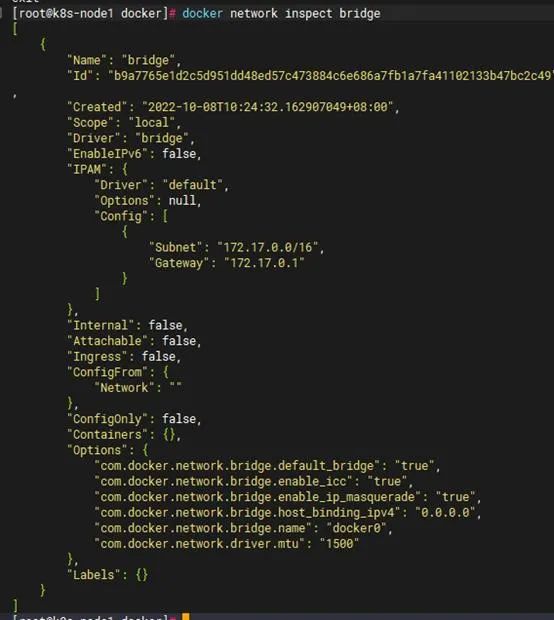Click the network Id hash value
The width and height of the screenshot is (554, 620).
331,76
